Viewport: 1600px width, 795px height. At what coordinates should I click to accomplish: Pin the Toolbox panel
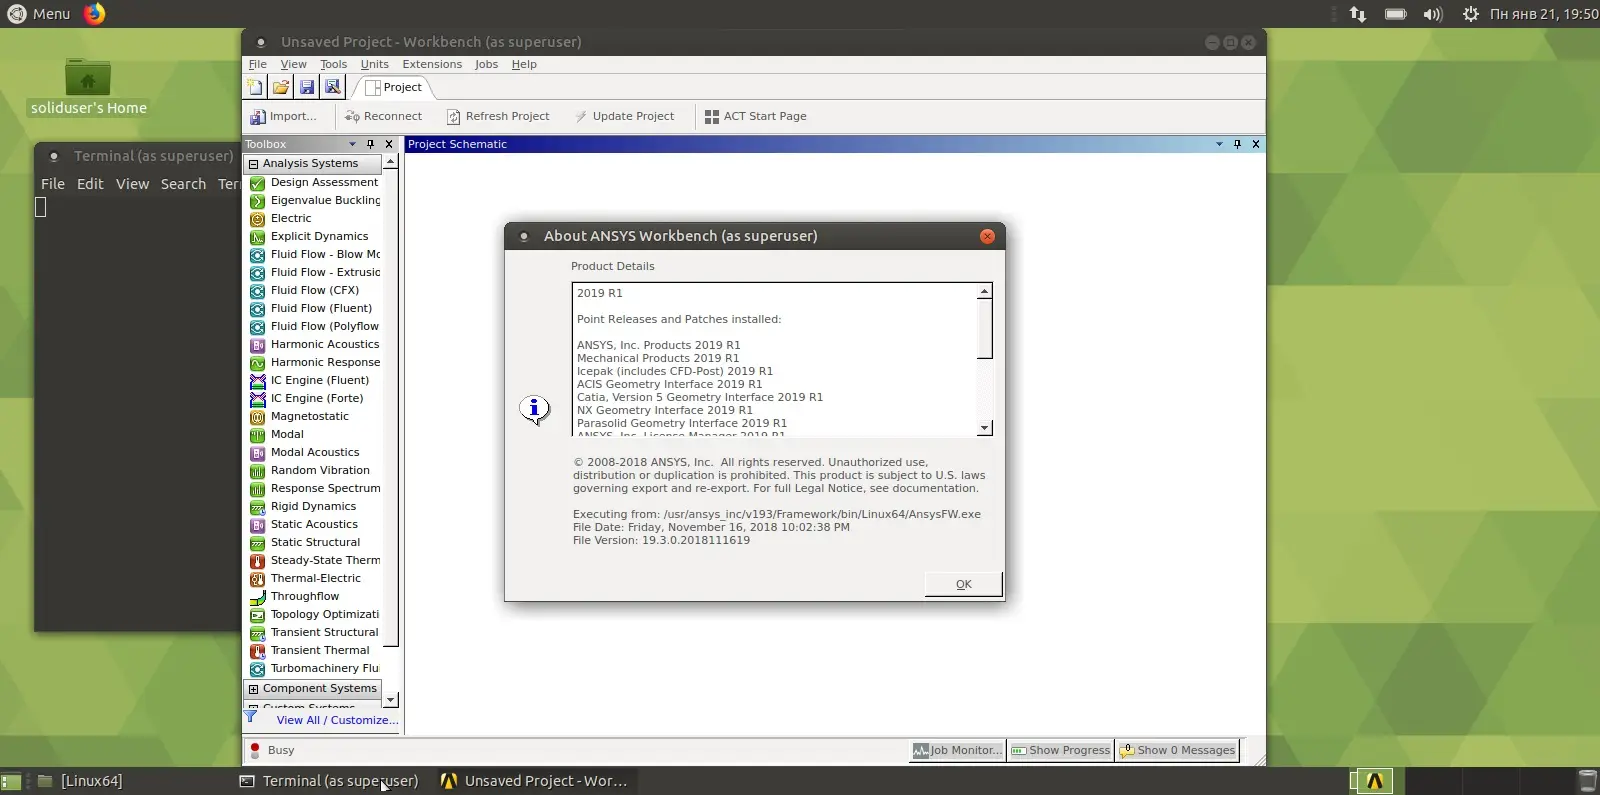tap(370, 144)
